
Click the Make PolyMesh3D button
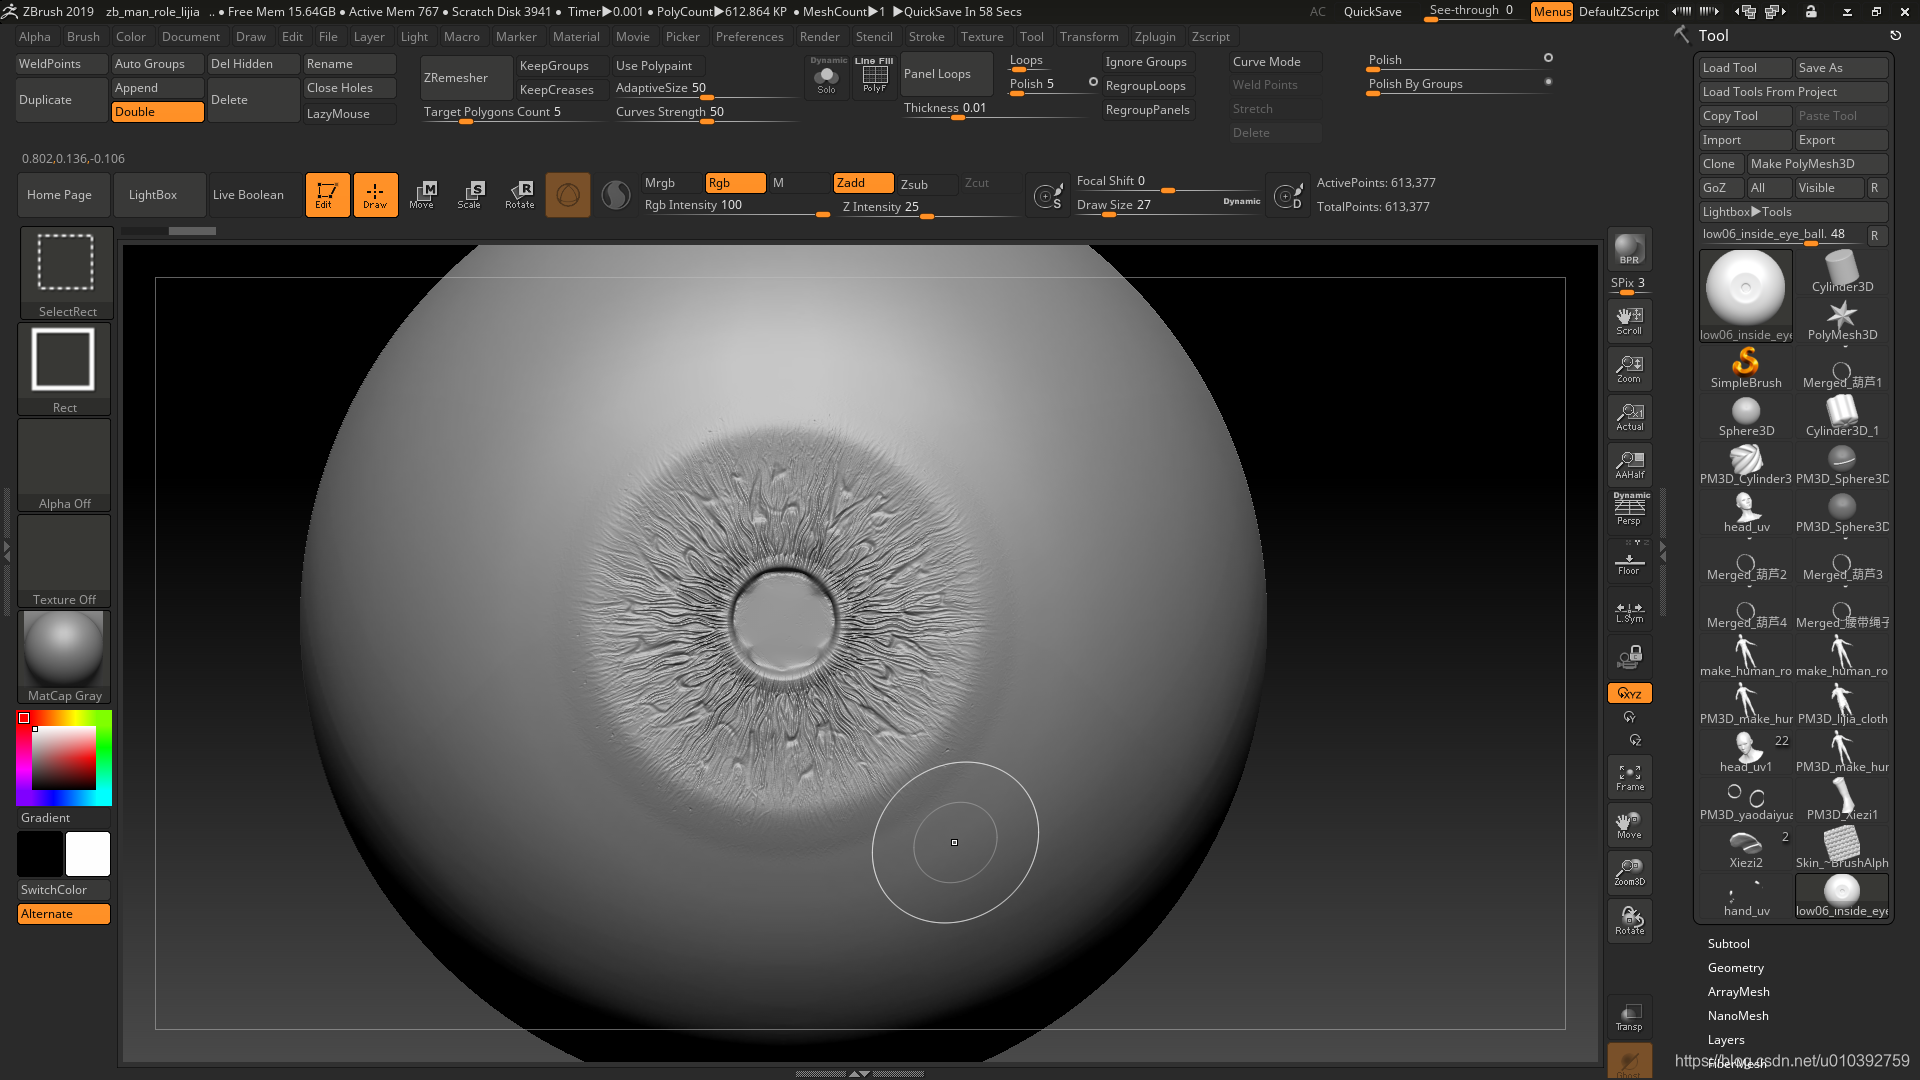pos(1804,162)
